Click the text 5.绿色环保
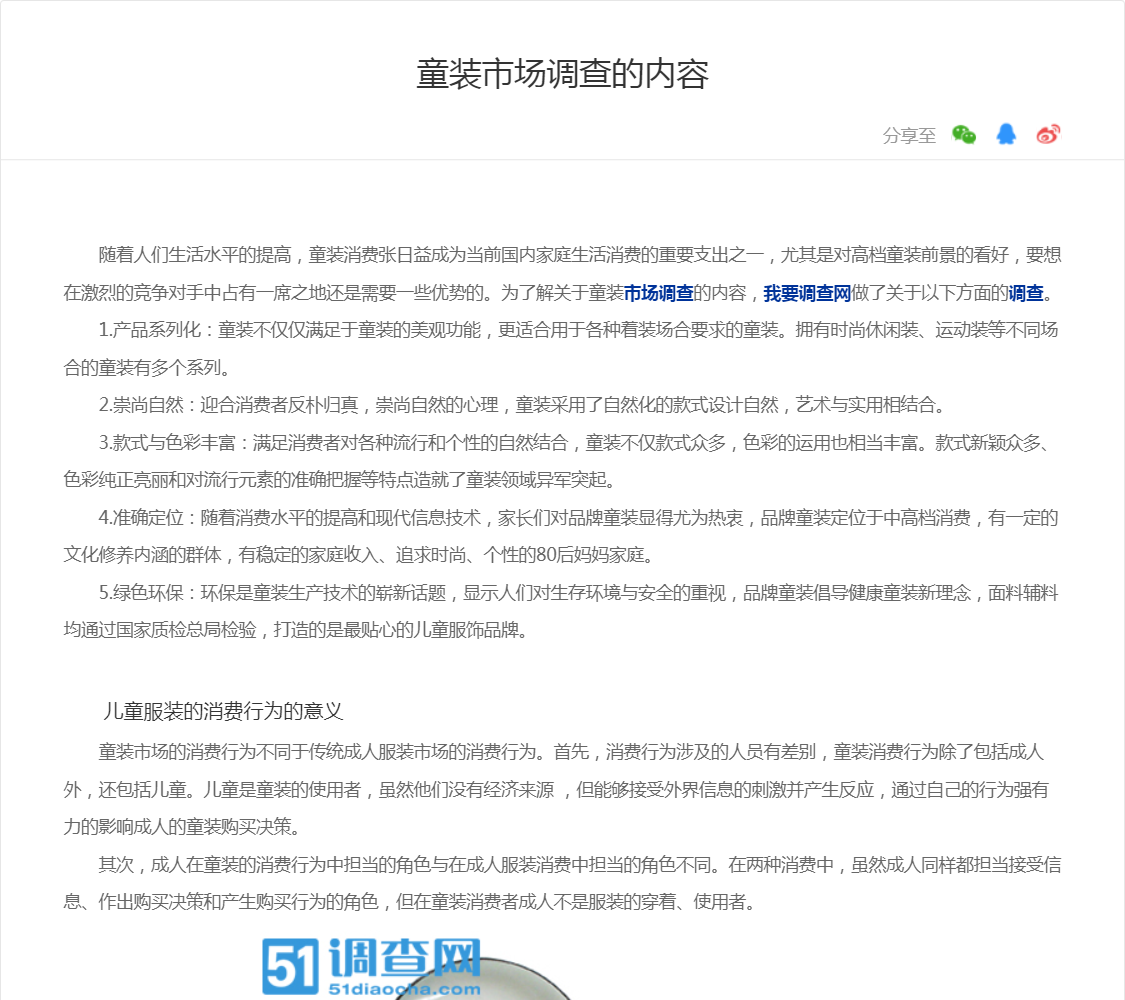The height and width of the screenshot is (1000, 1125). tap(141, 593)
